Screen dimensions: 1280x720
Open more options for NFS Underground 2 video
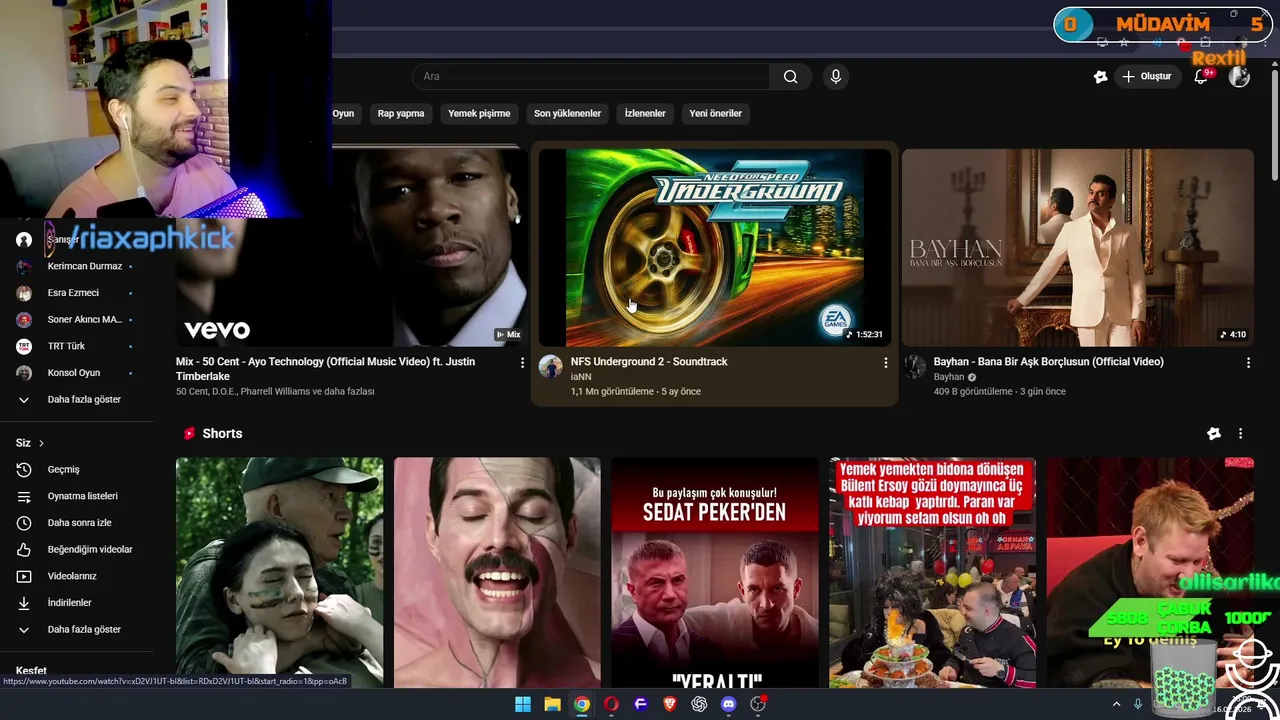(885, 363)
